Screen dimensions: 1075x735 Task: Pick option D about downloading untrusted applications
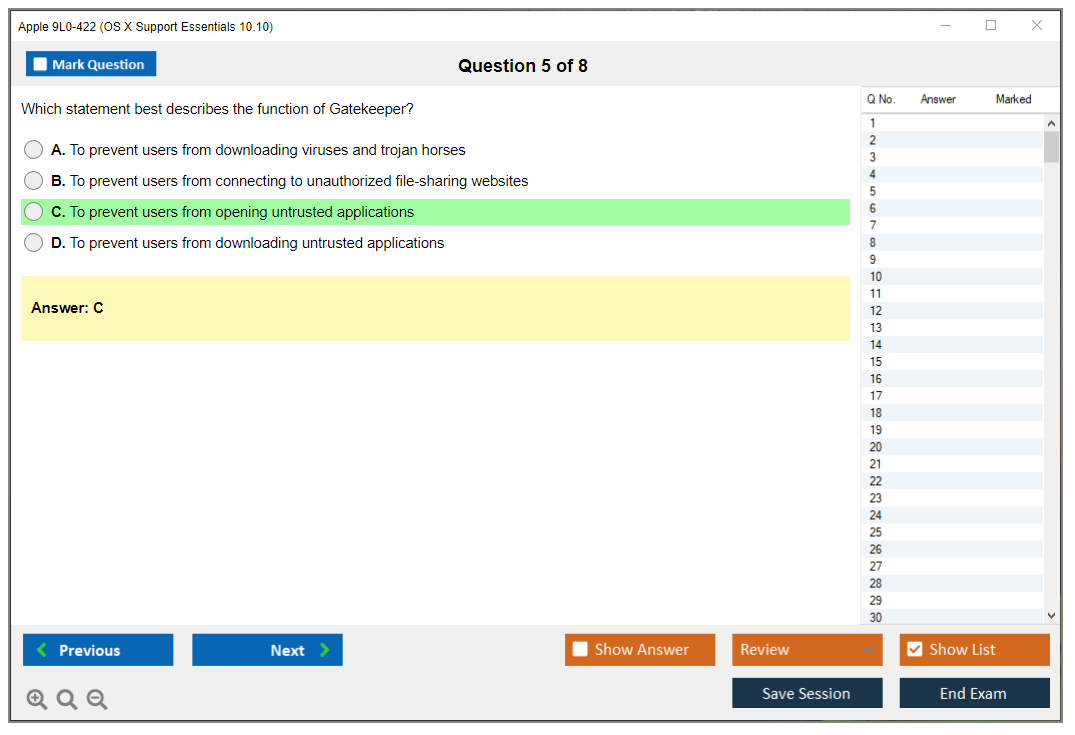[x=34, y=243]
